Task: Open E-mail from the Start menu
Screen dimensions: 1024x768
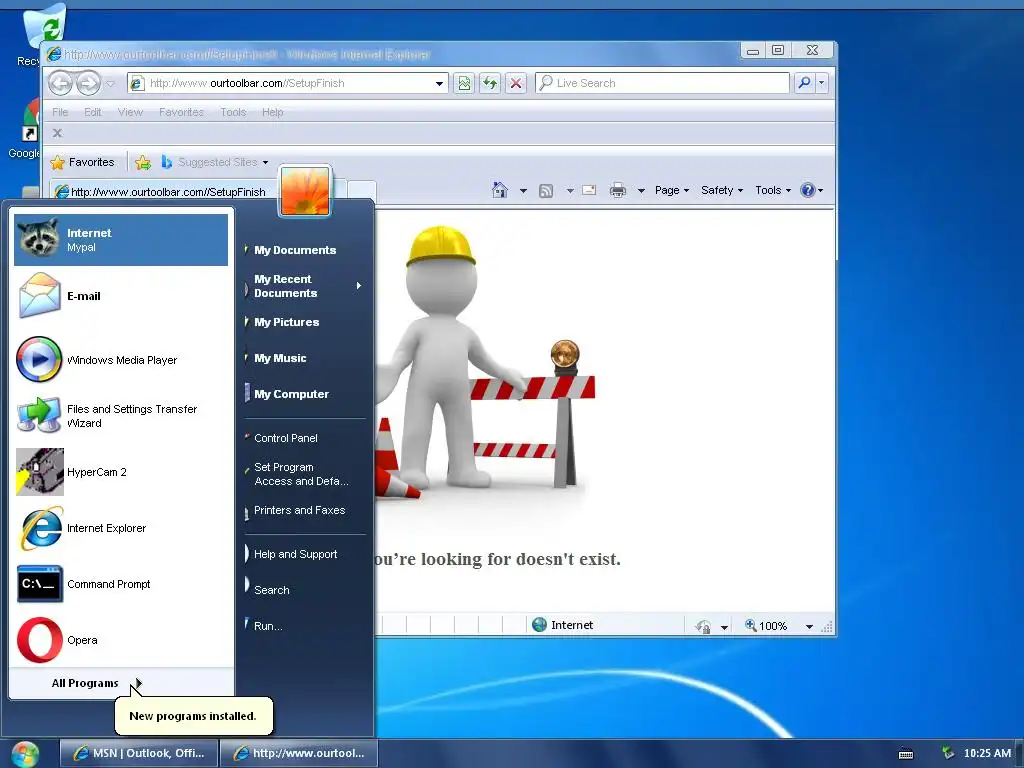Action: 121,296
